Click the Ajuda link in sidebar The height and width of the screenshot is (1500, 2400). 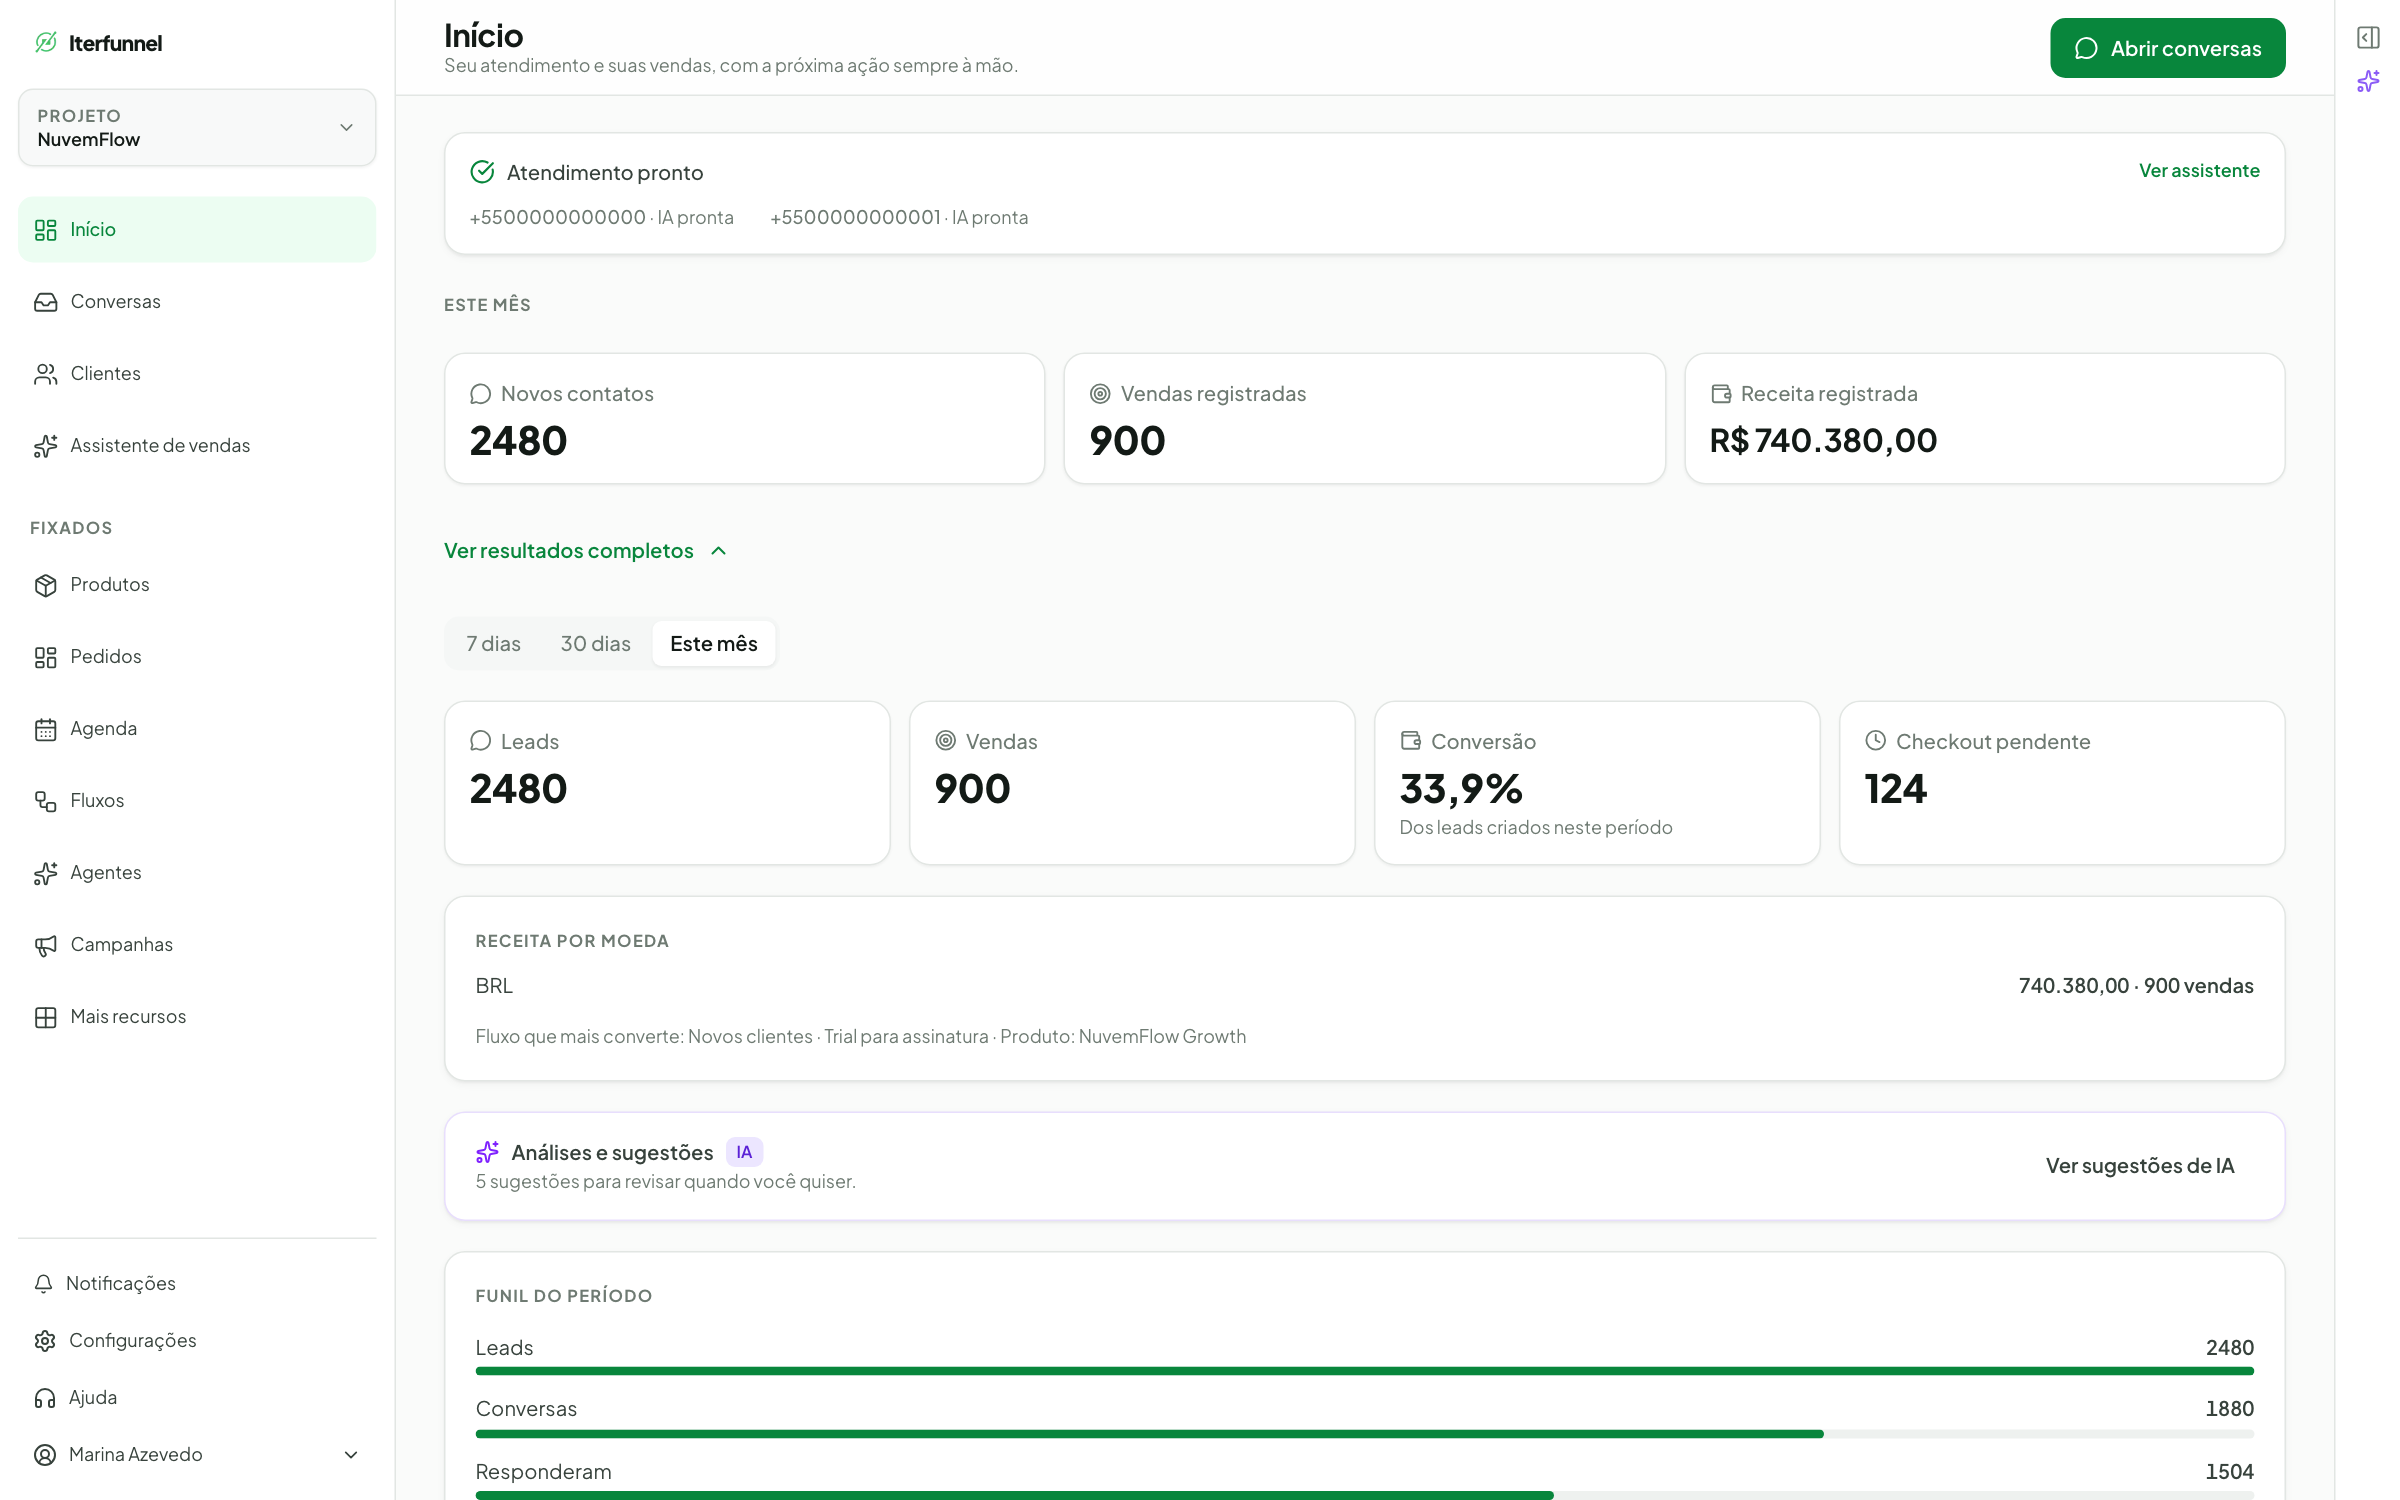pyautogui.click(x=93, y=1397)
